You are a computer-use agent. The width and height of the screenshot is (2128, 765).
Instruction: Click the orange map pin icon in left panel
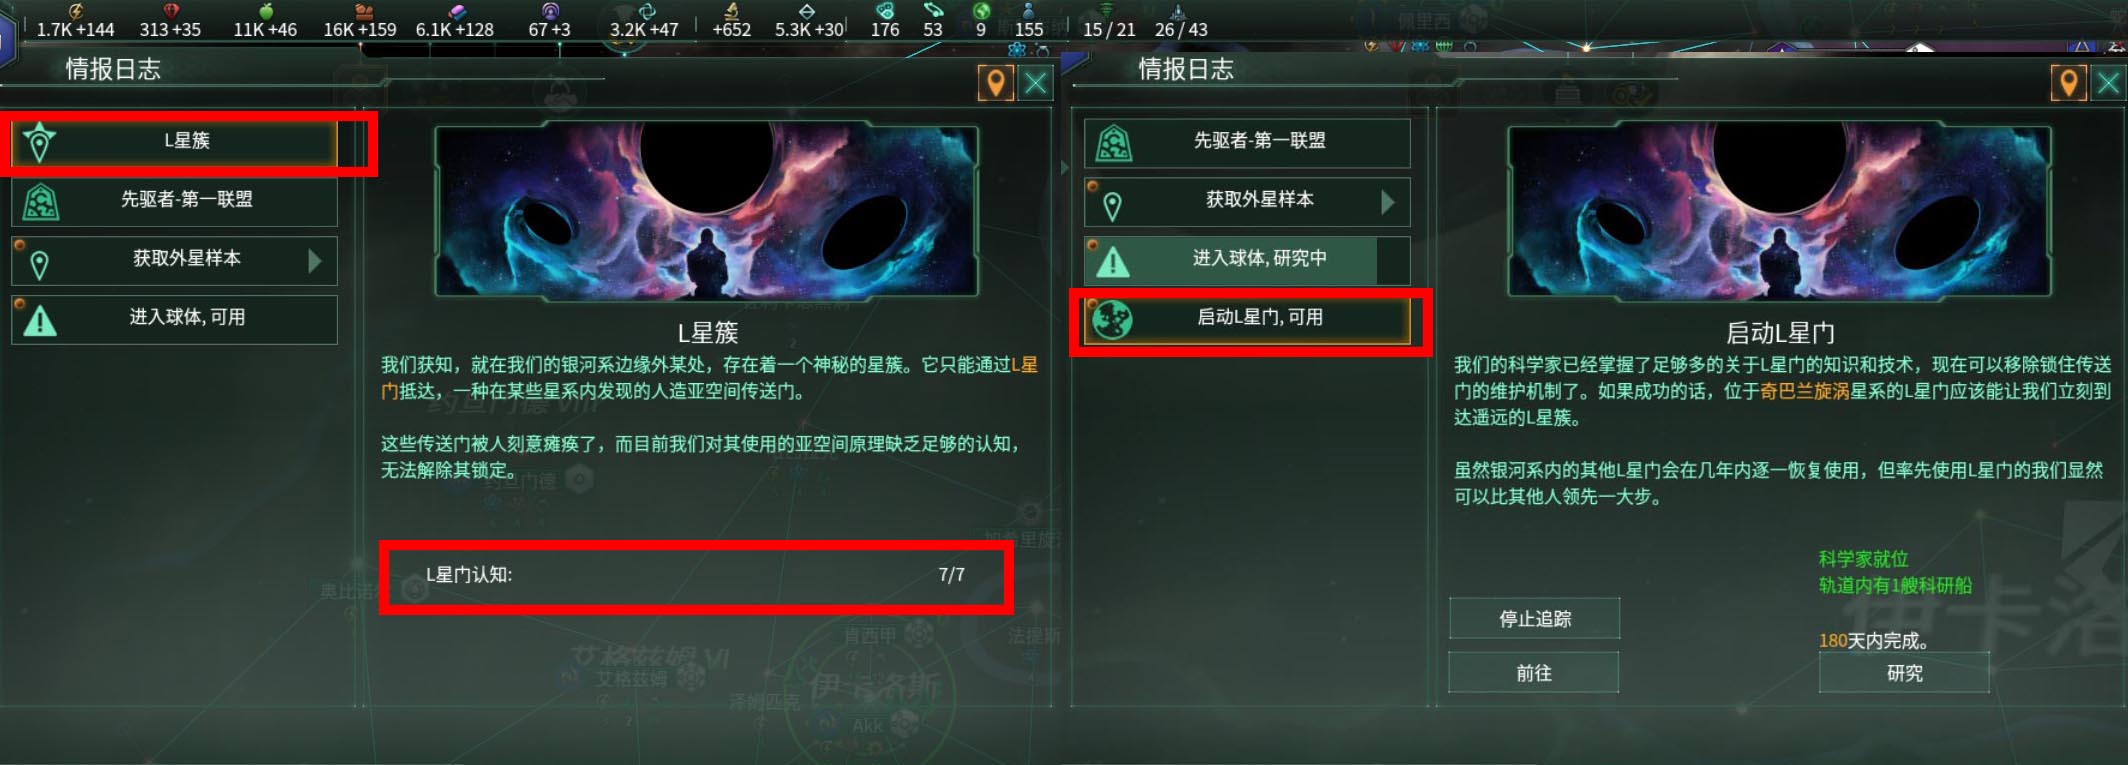coord(995,83)
